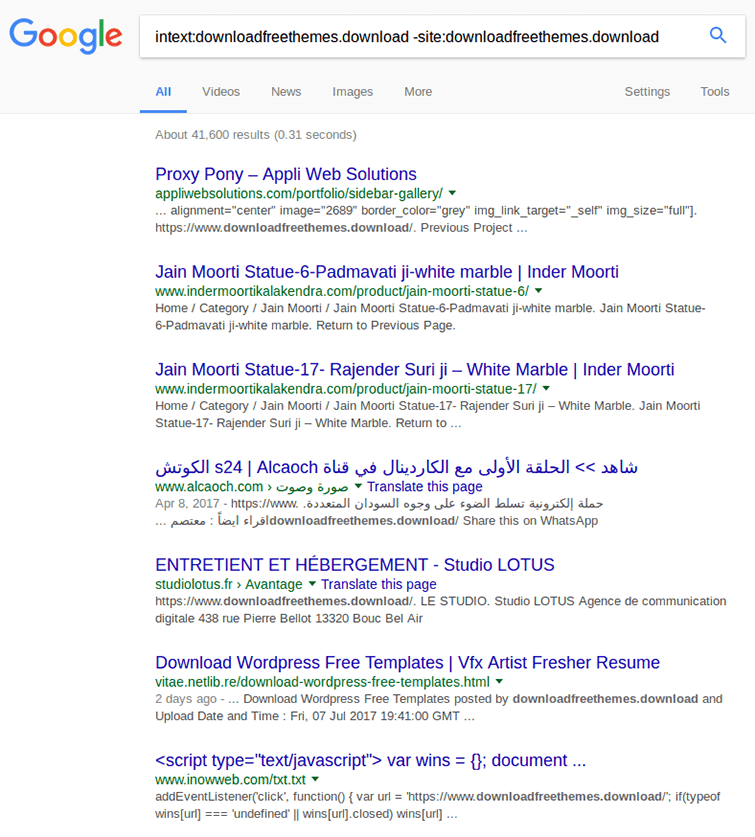755x837 pixels.
Task: Select the All tab
Action: (163, 92)
